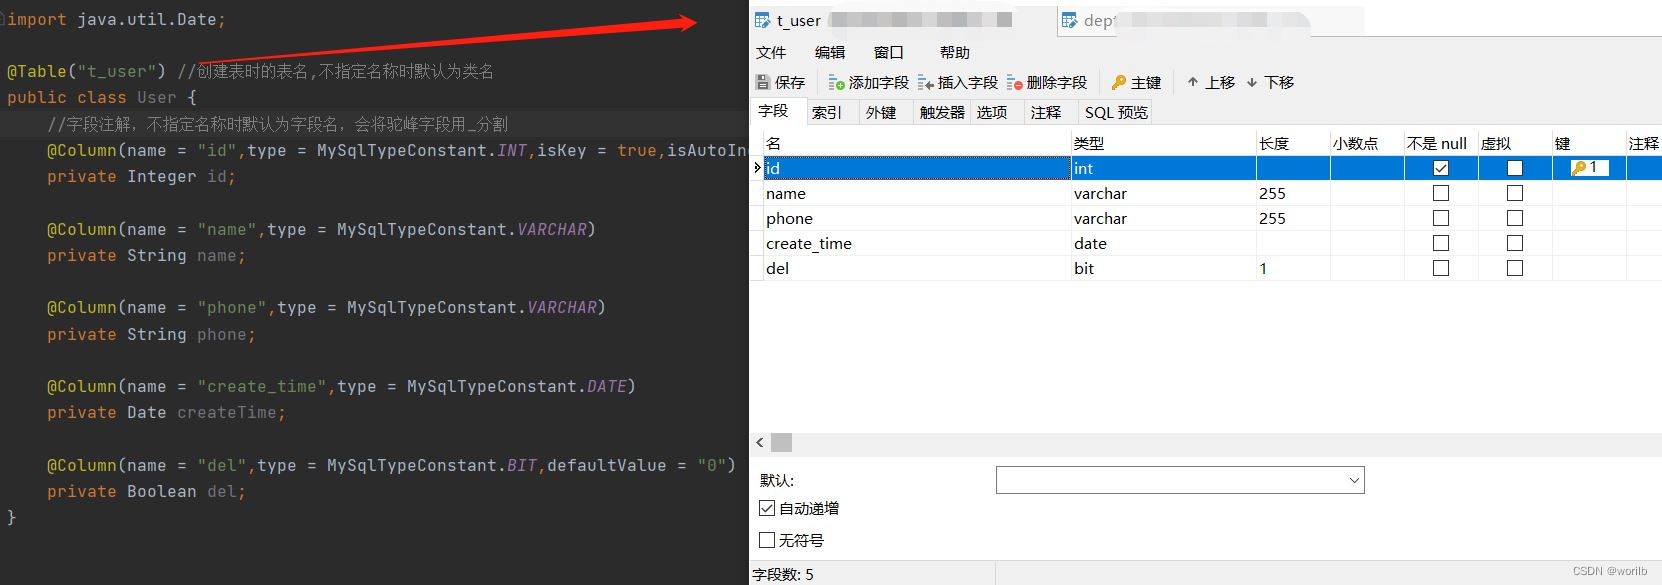Click "import java.util.Date;" line in editor

(116, 19)
